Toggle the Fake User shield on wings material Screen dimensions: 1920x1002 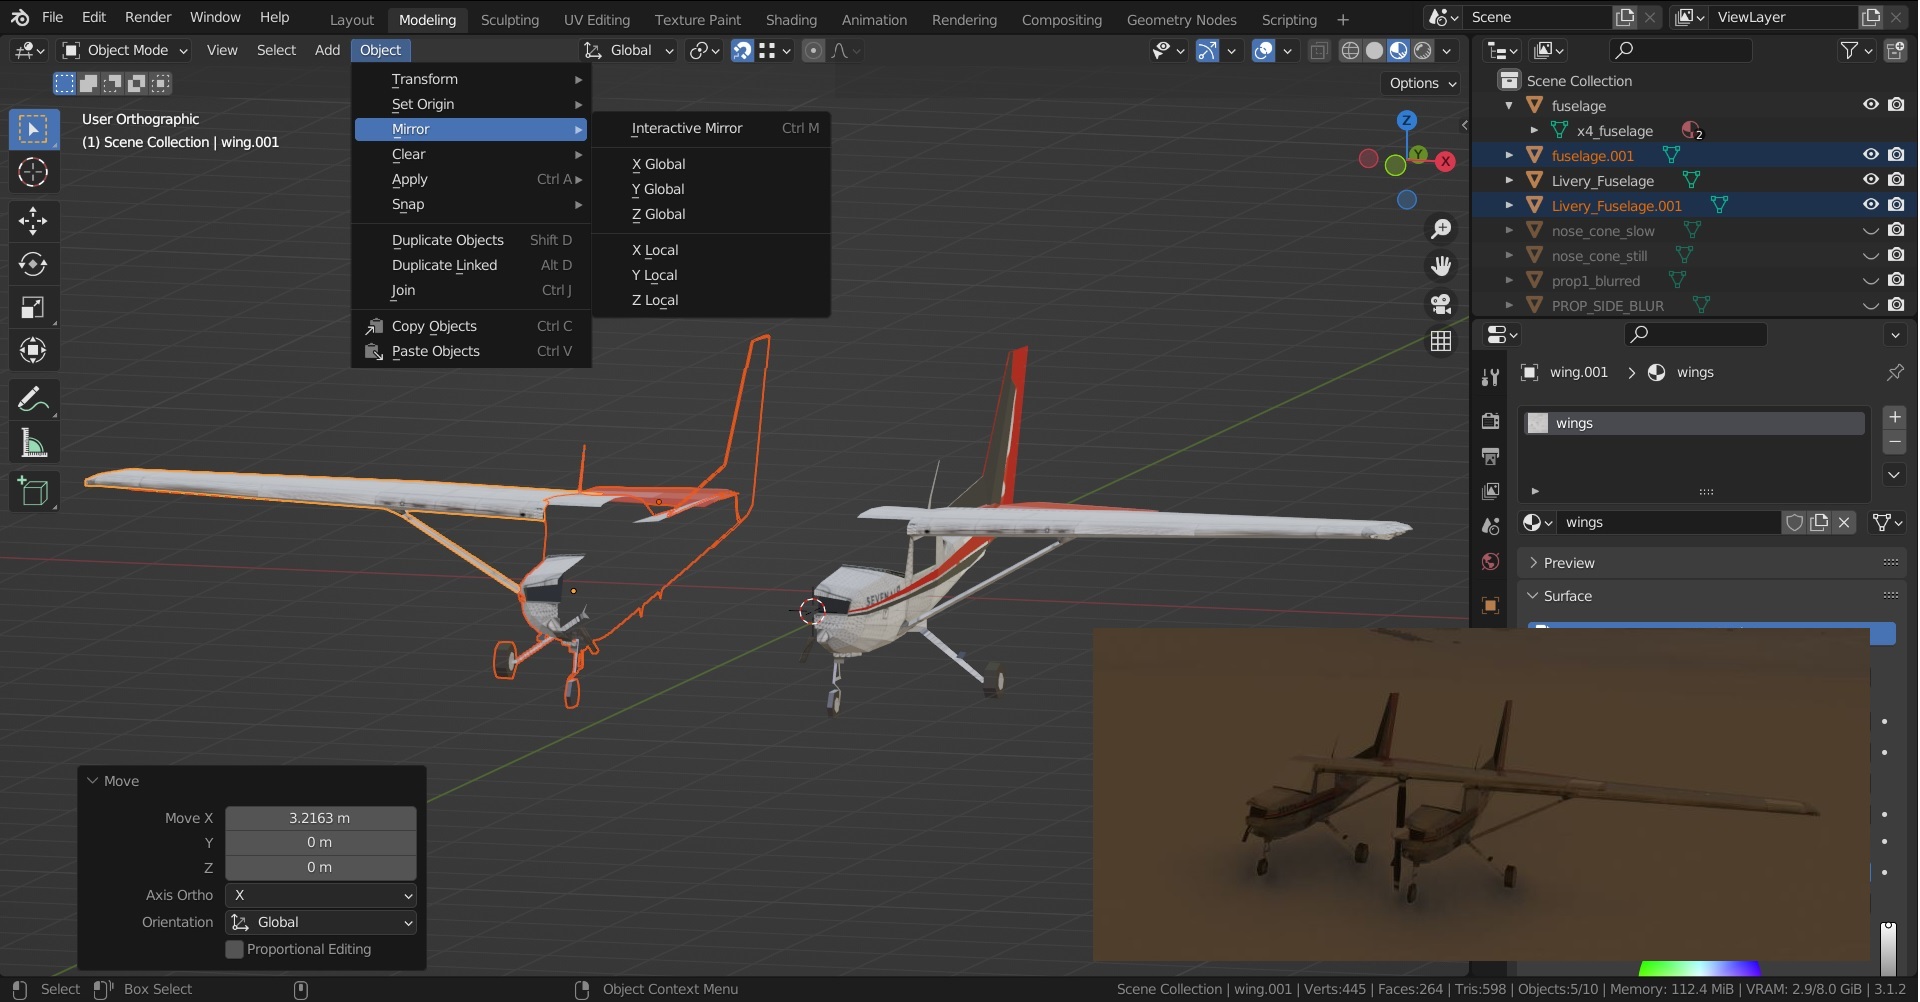1795,522
